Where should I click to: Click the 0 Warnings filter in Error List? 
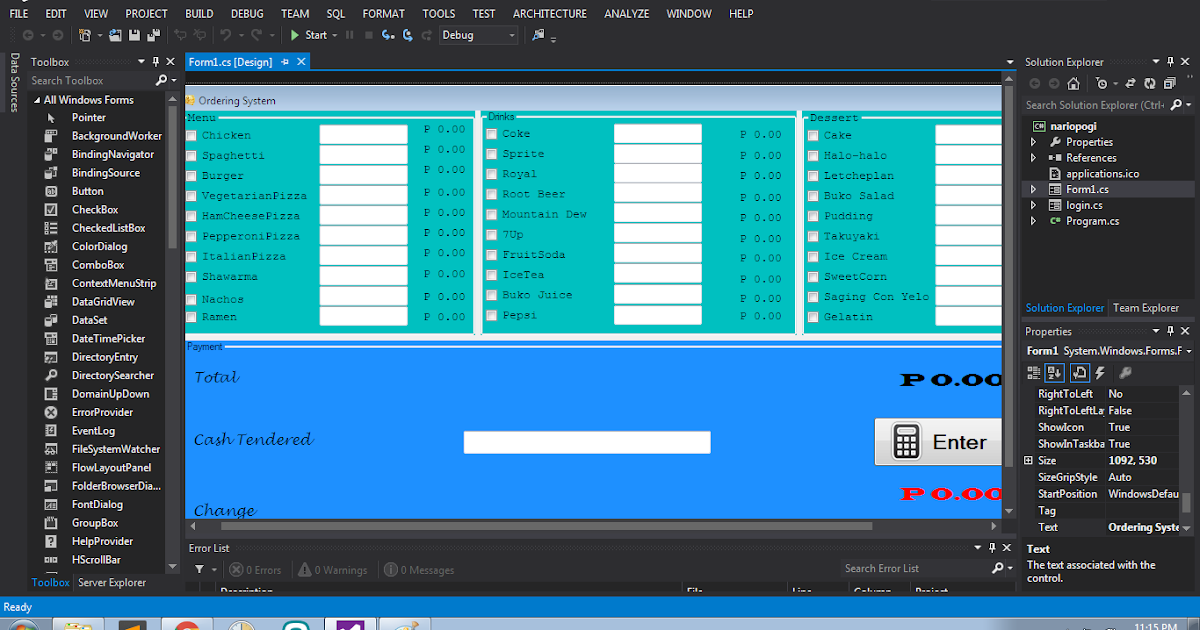333,568
